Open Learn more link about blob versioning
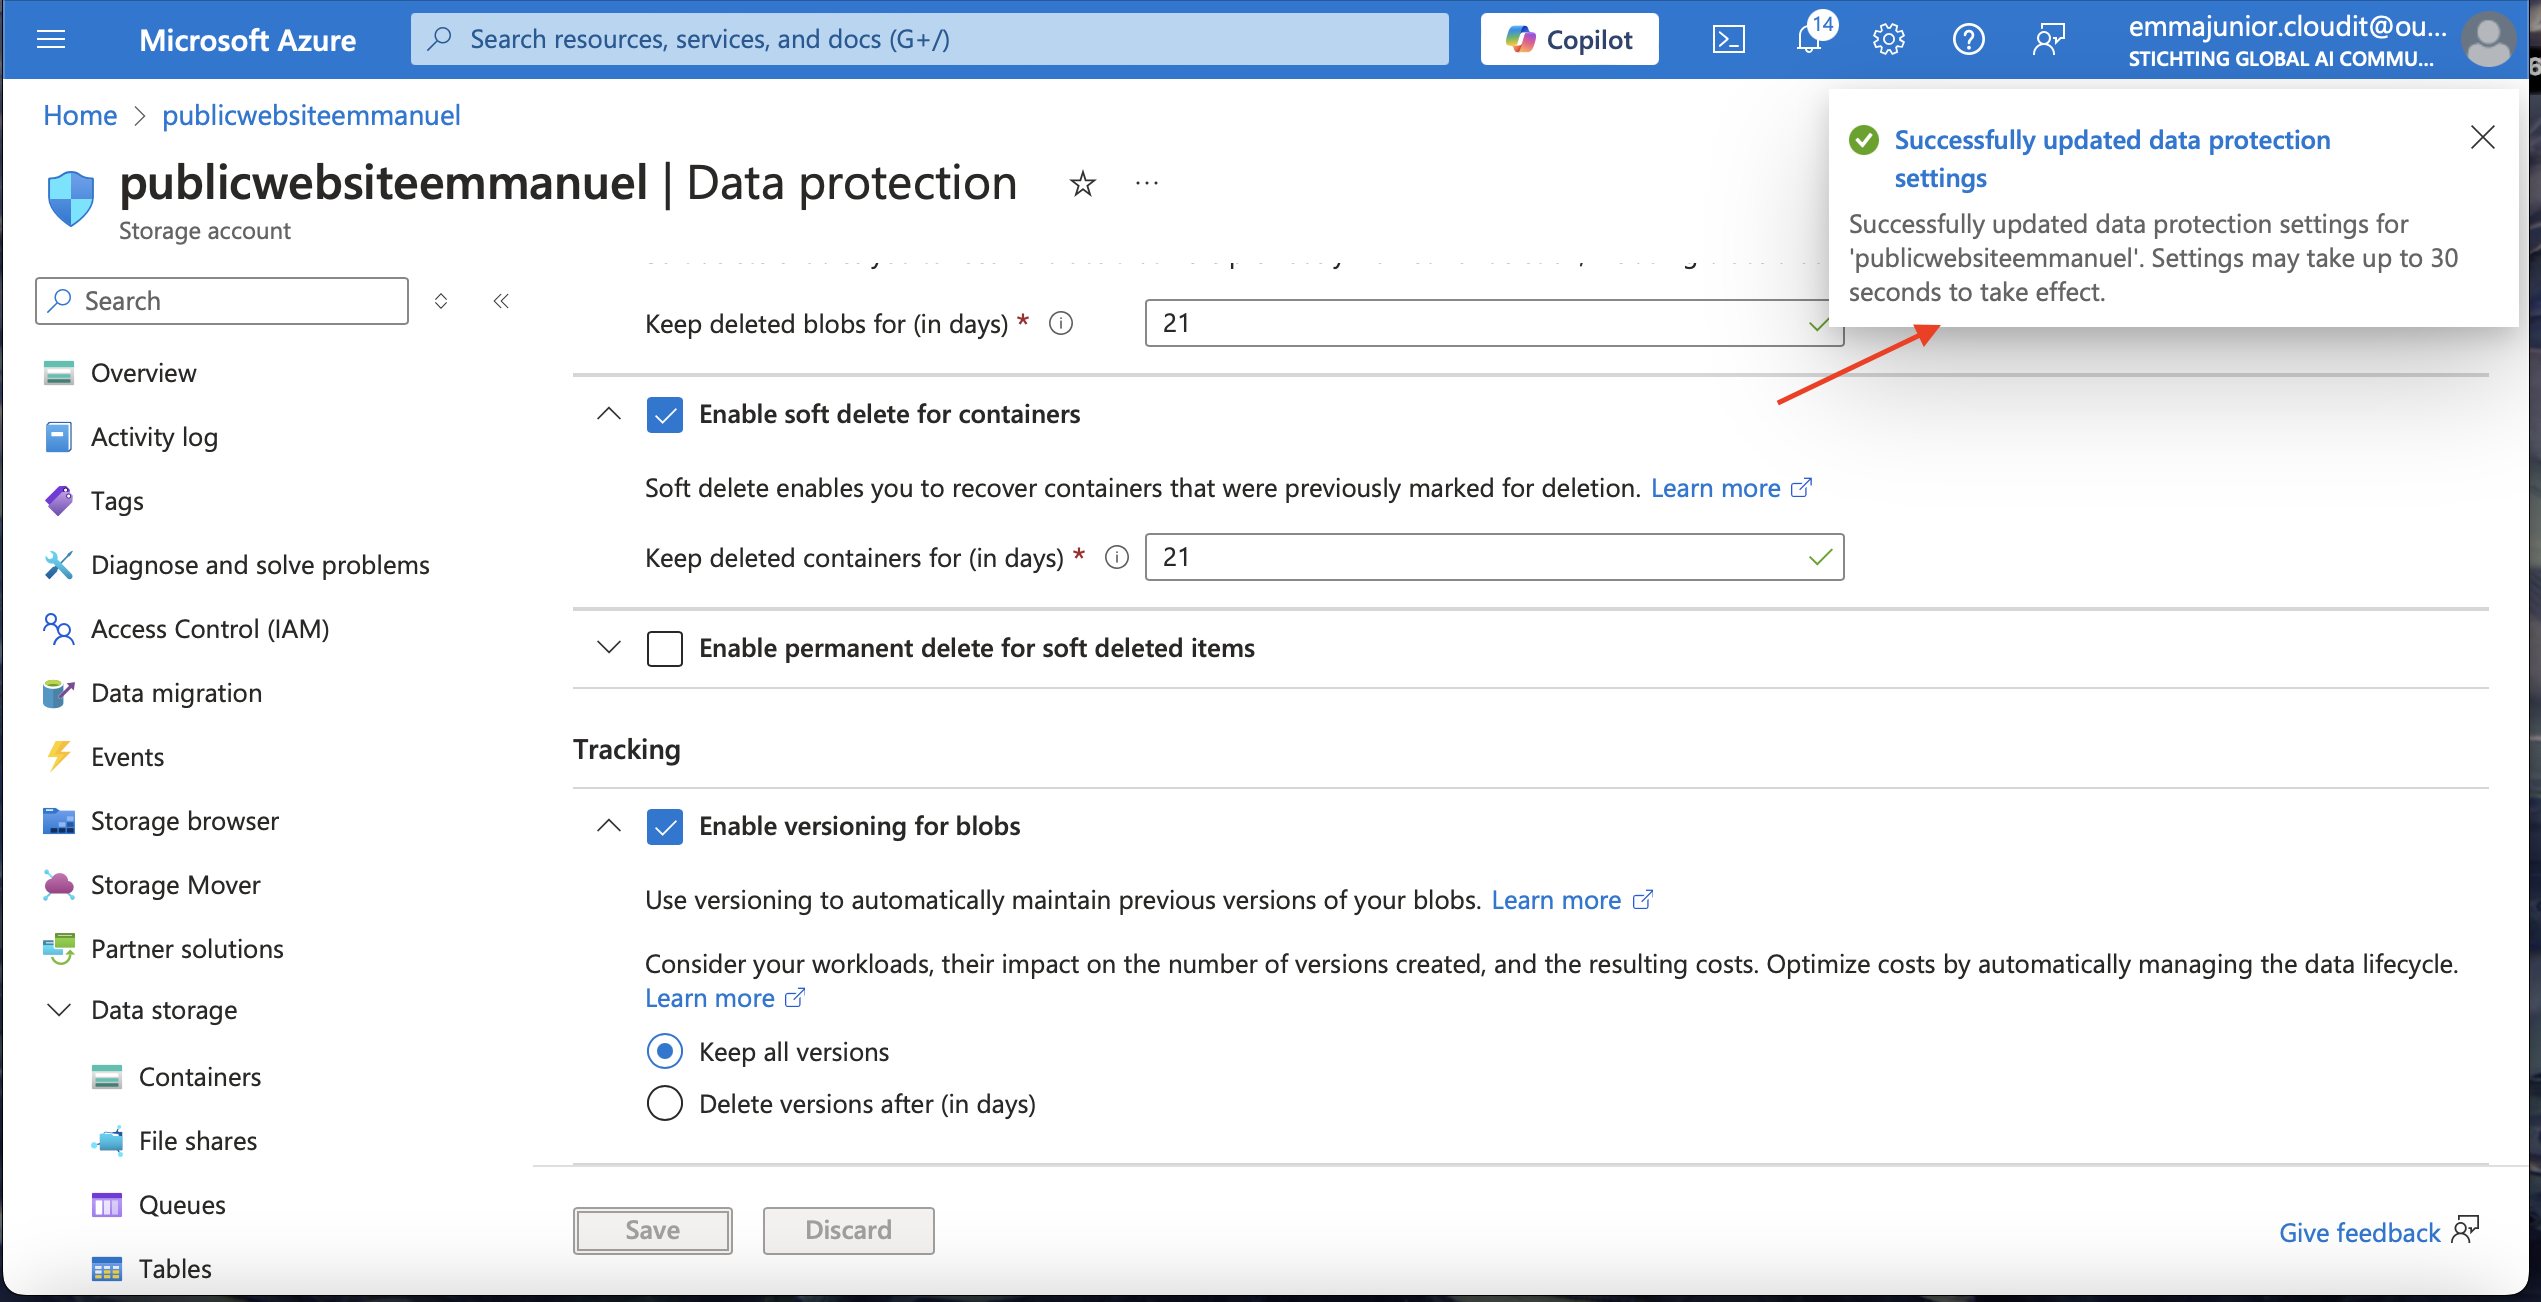Viewport: 2541px width, 1302px height. 1572,900
